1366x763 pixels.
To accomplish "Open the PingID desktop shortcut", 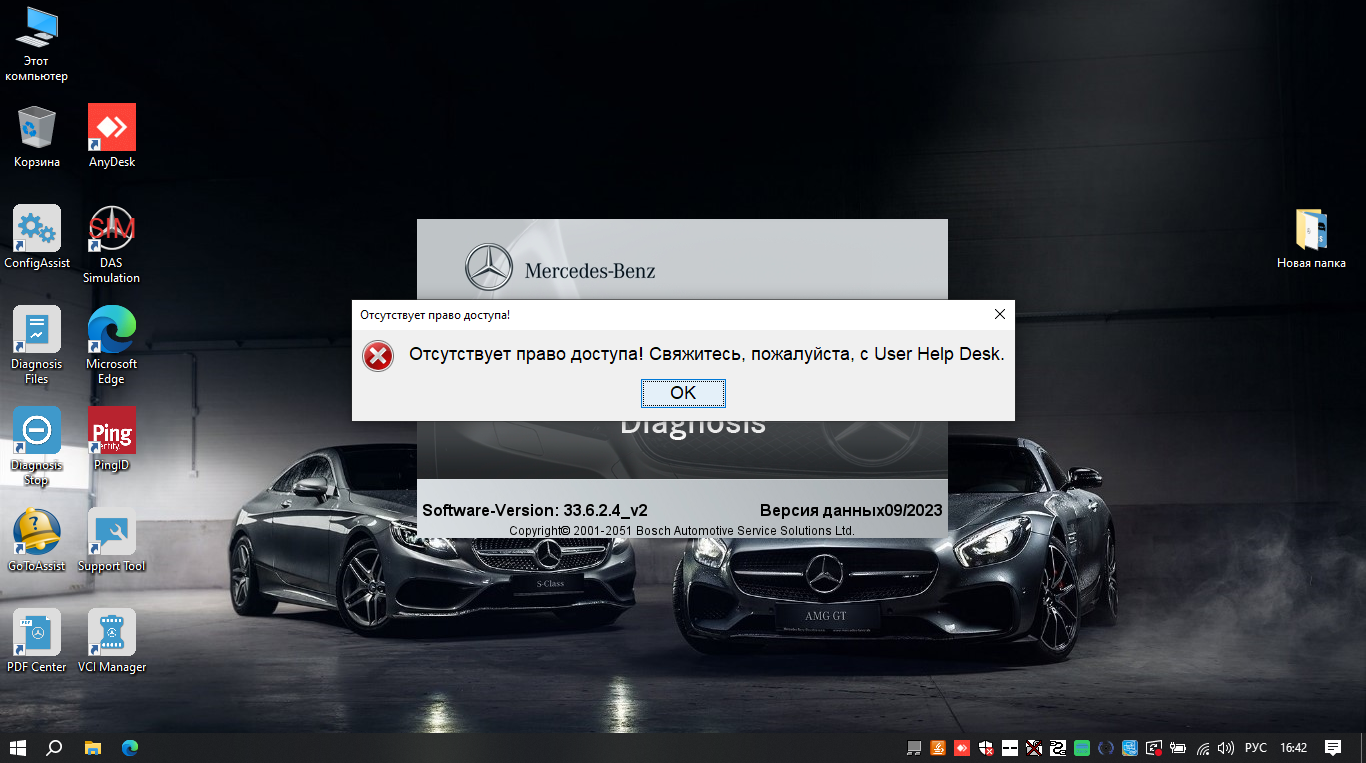I will coord(112,439).
